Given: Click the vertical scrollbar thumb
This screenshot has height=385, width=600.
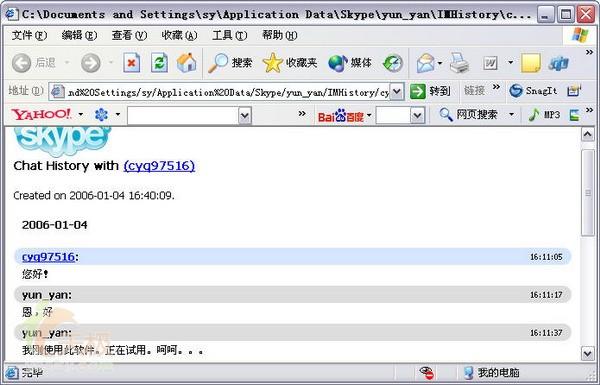Looking at the screenshot, I should [588, 192].
